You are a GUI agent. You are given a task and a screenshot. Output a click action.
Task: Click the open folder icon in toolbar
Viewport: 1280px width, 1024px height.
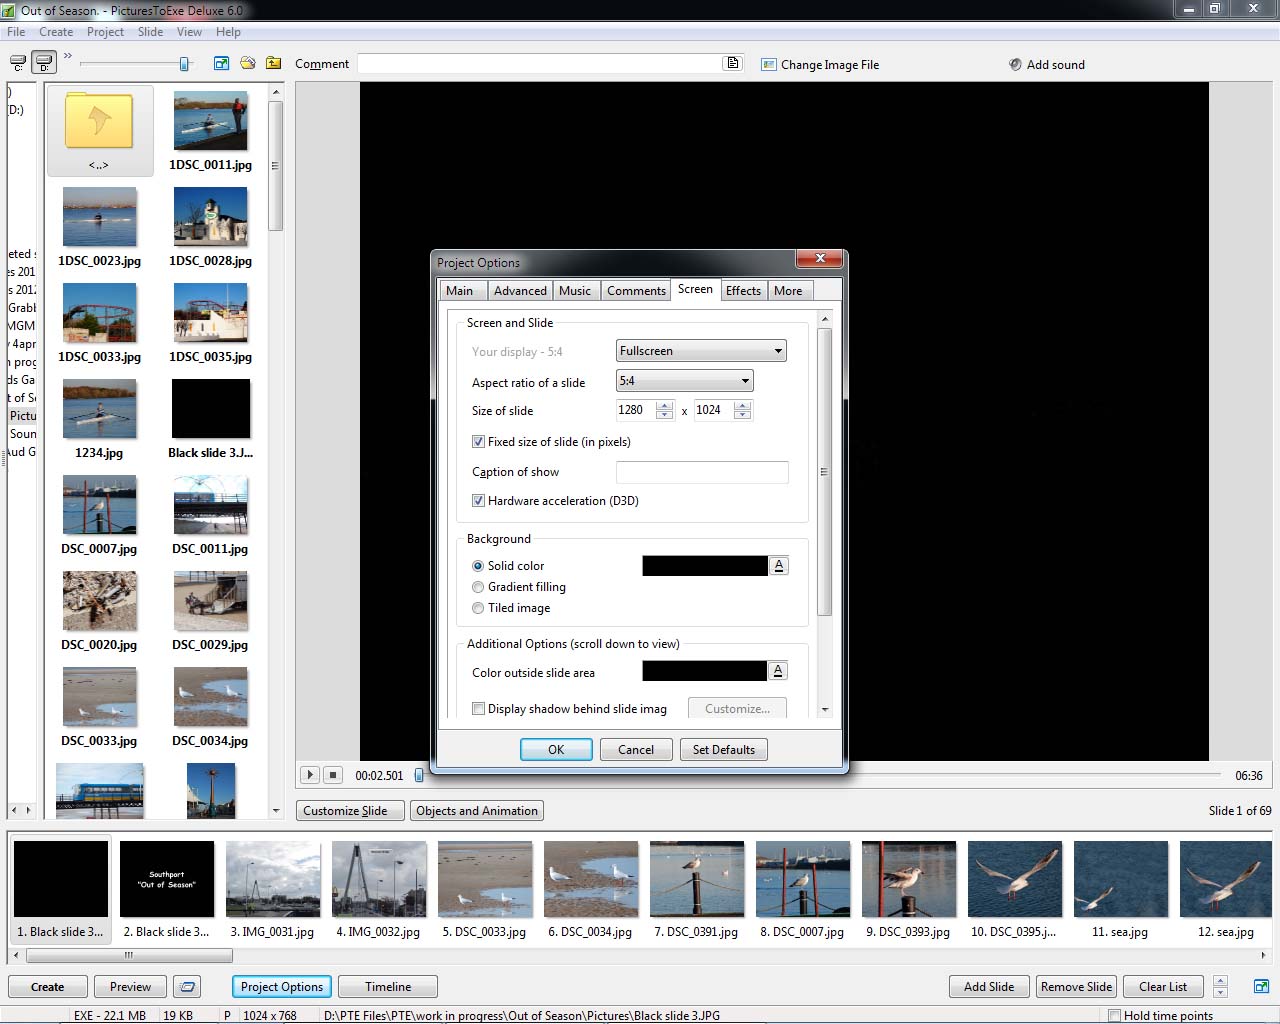point(247,63)
